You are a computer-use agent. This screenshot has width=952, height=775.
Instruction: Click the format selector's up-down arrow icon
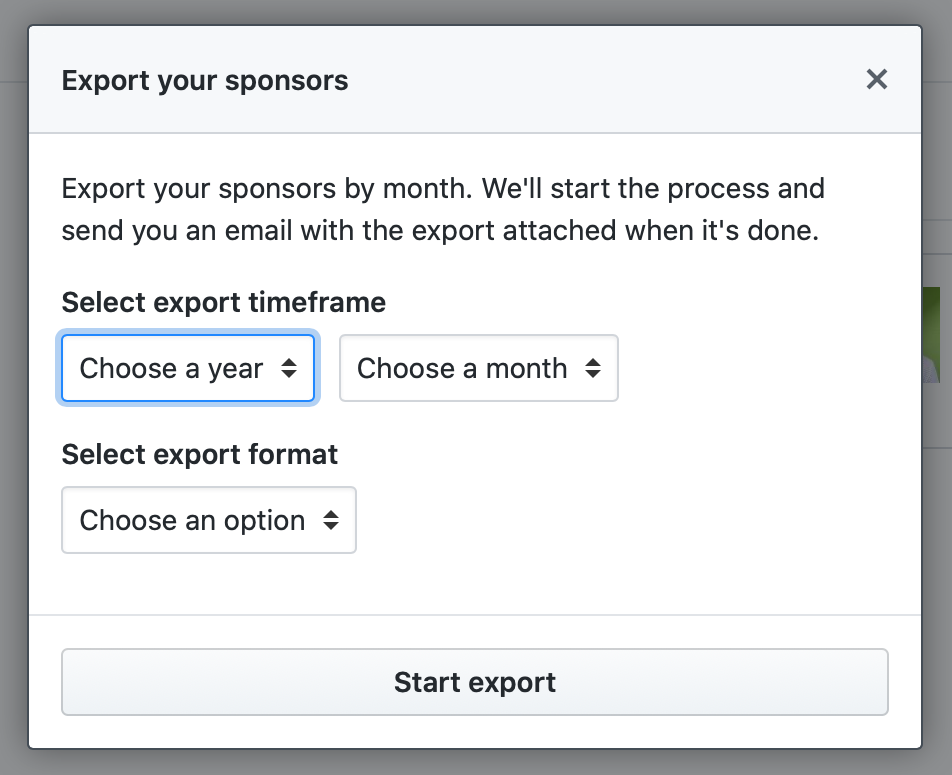click(x=331, y=520)
